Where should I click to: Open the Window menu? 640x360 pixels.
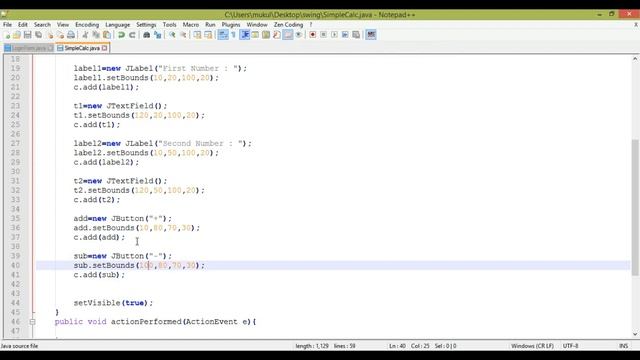point(257,24)
